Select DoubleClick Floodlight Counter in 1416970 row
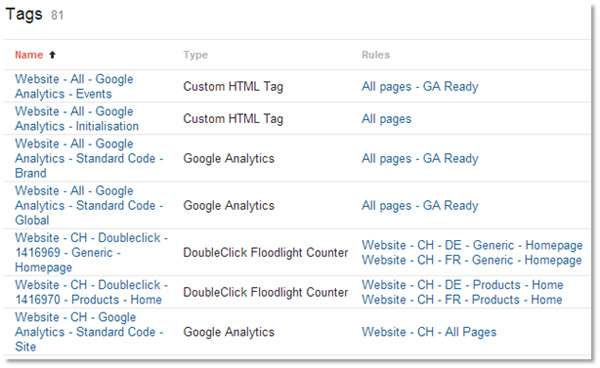 (x=266, y=292)
